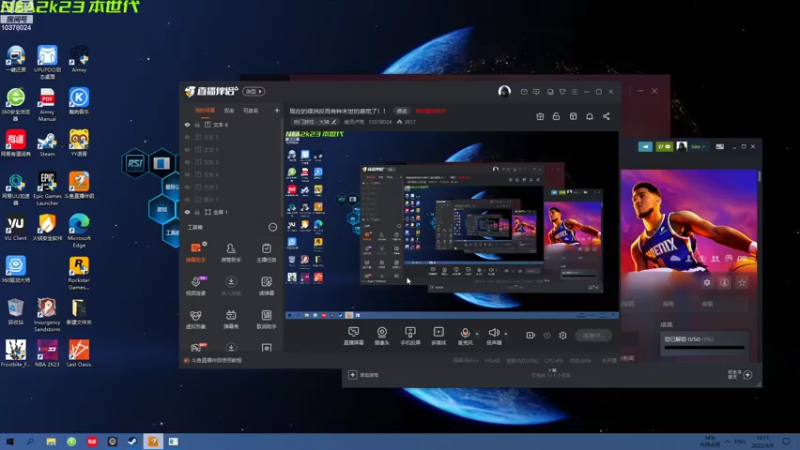Start recording with the camcorder icon
Image resolution: width=800 pixels, height=450 pixels.
(530, 335)
